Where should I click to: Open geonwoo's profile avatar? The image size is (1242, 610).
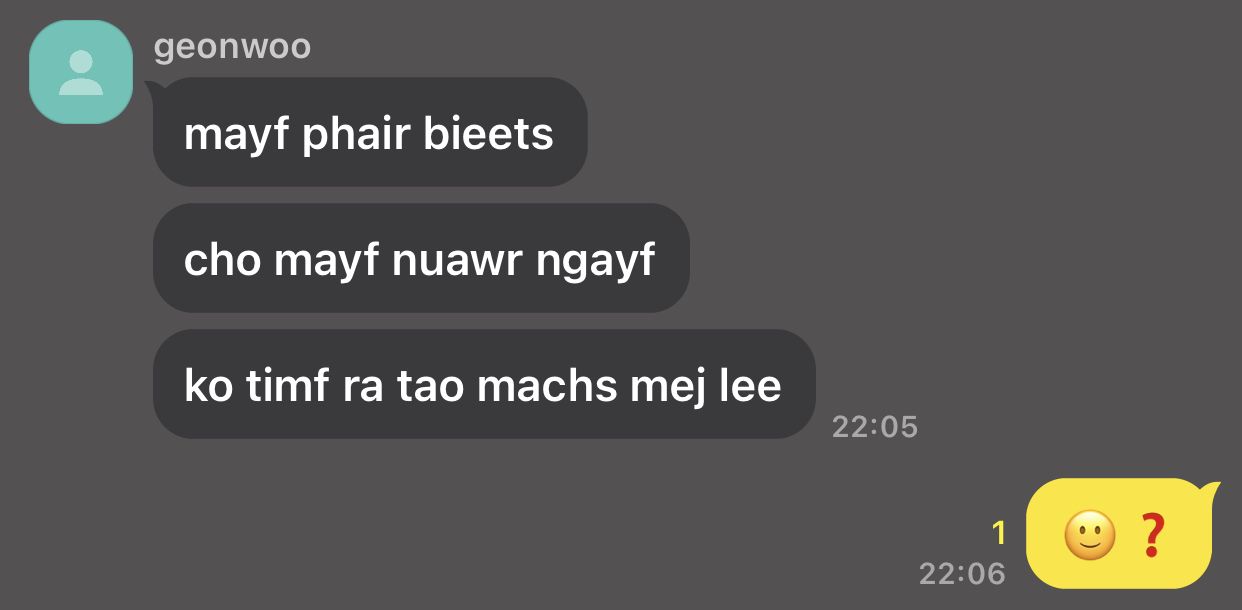tap(81, 72)
